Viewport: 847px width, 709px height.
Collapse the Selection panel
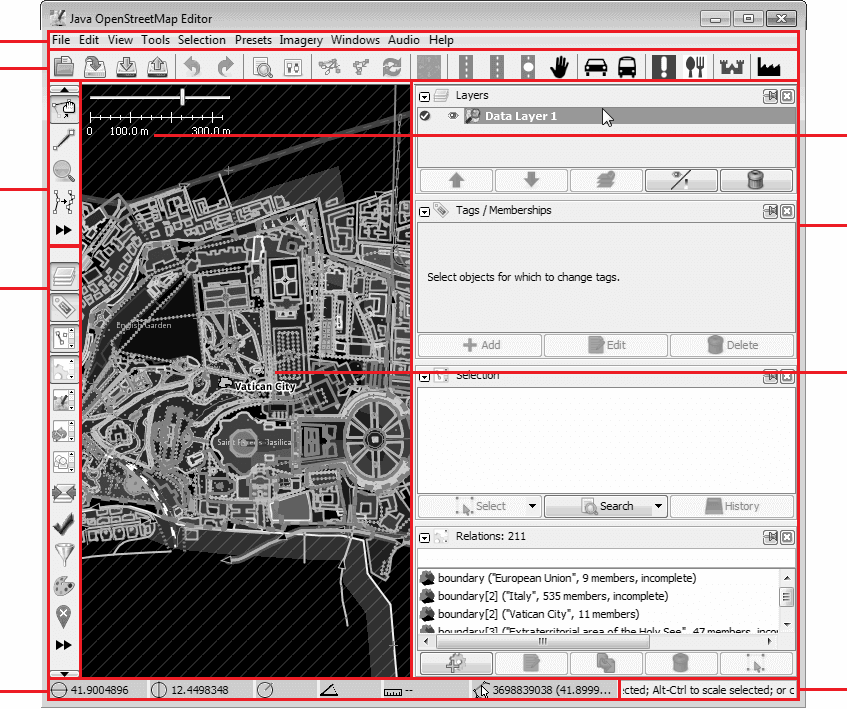pos(425,377)
